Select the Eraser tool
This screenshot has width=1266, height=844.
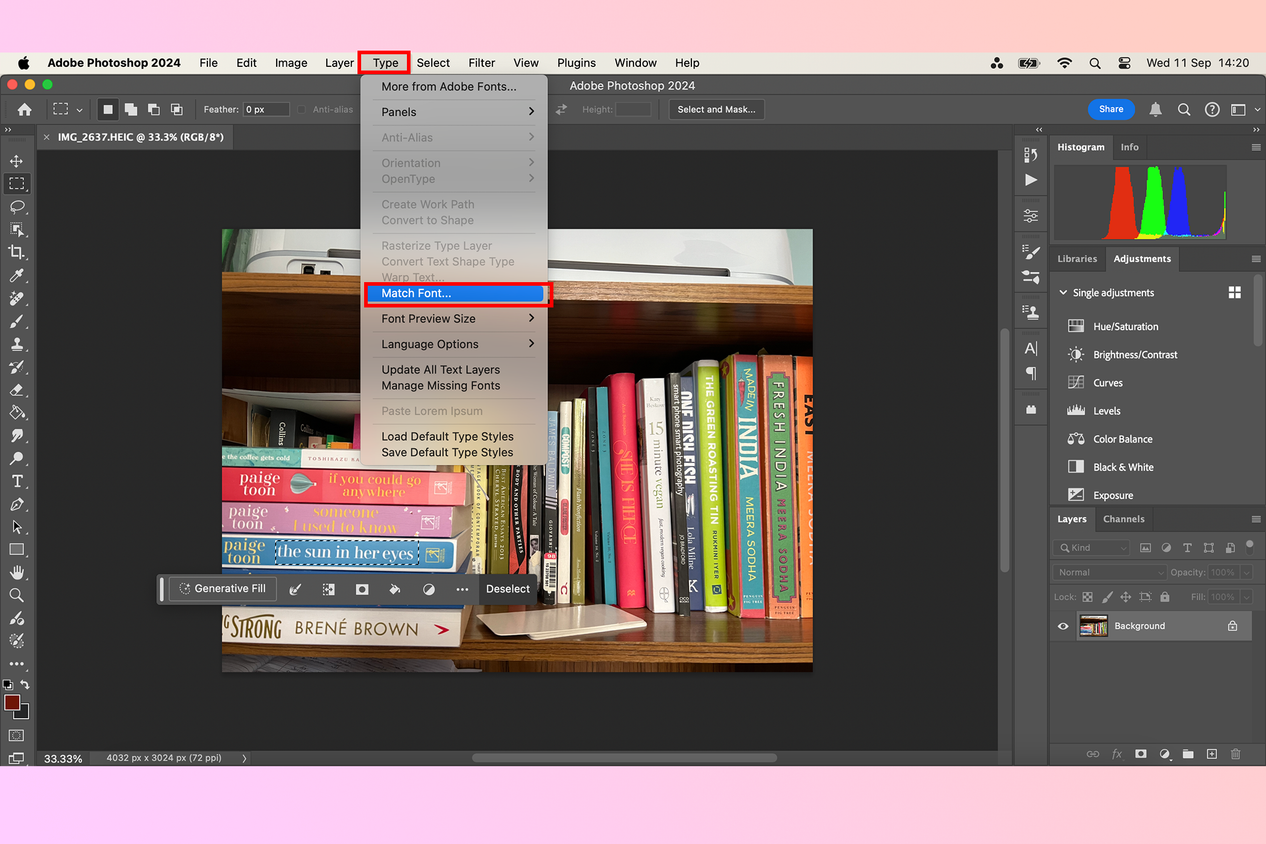pyautogui.click(x=16, y=390)
